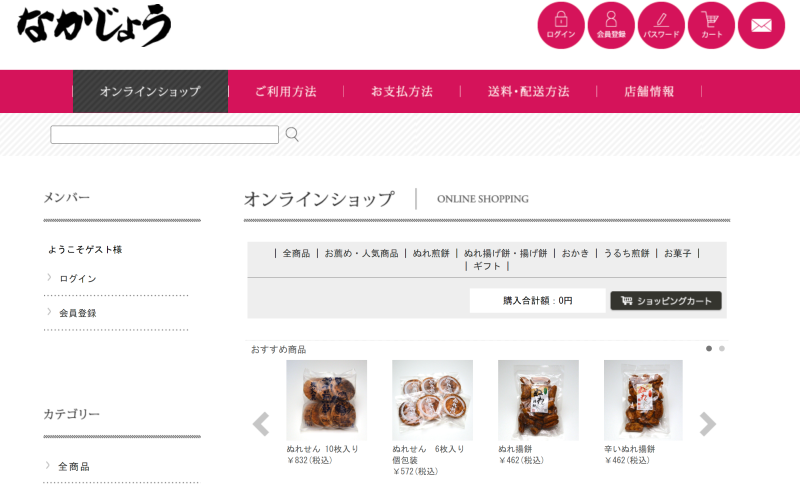This screenshot has height=485, width=800.
Task: Open the 会員登録 link in sidebar
Action: coord(78,313)
